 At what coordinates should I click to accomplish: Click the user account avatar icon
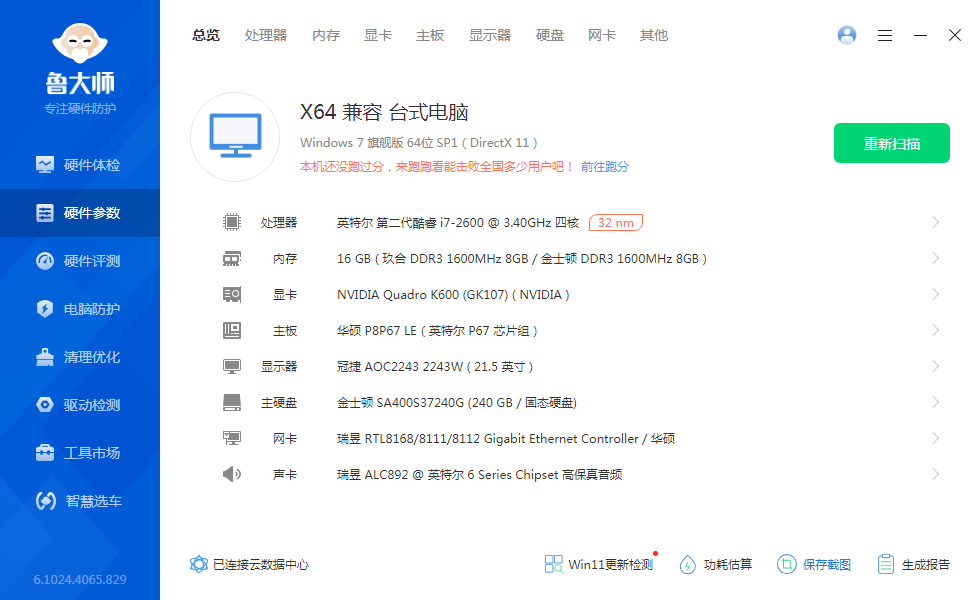(x=847, y=35)
